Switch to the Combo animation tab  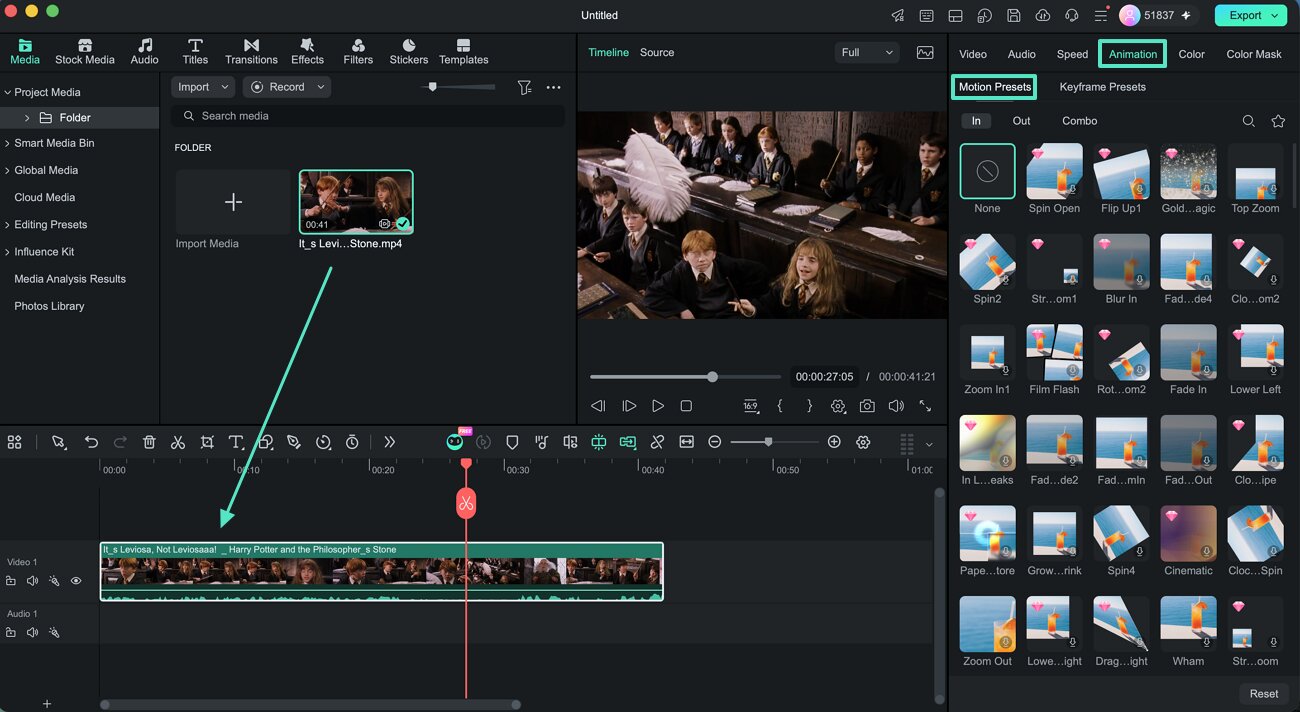[x=1079, y=121]
